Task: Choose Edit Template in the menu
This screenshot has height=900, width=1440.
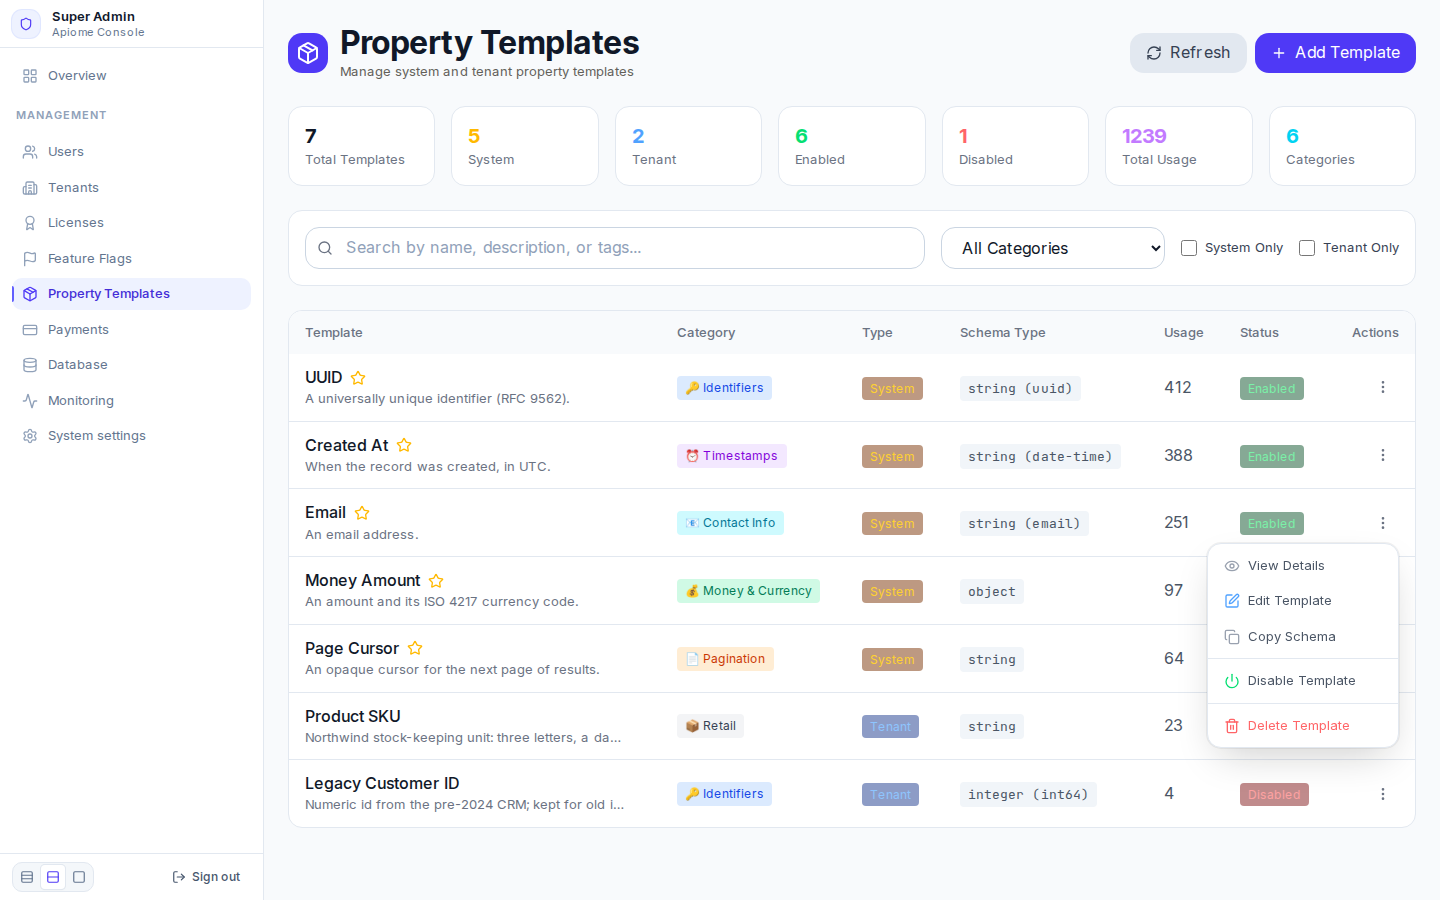Action: click(x=1303, y=601)
